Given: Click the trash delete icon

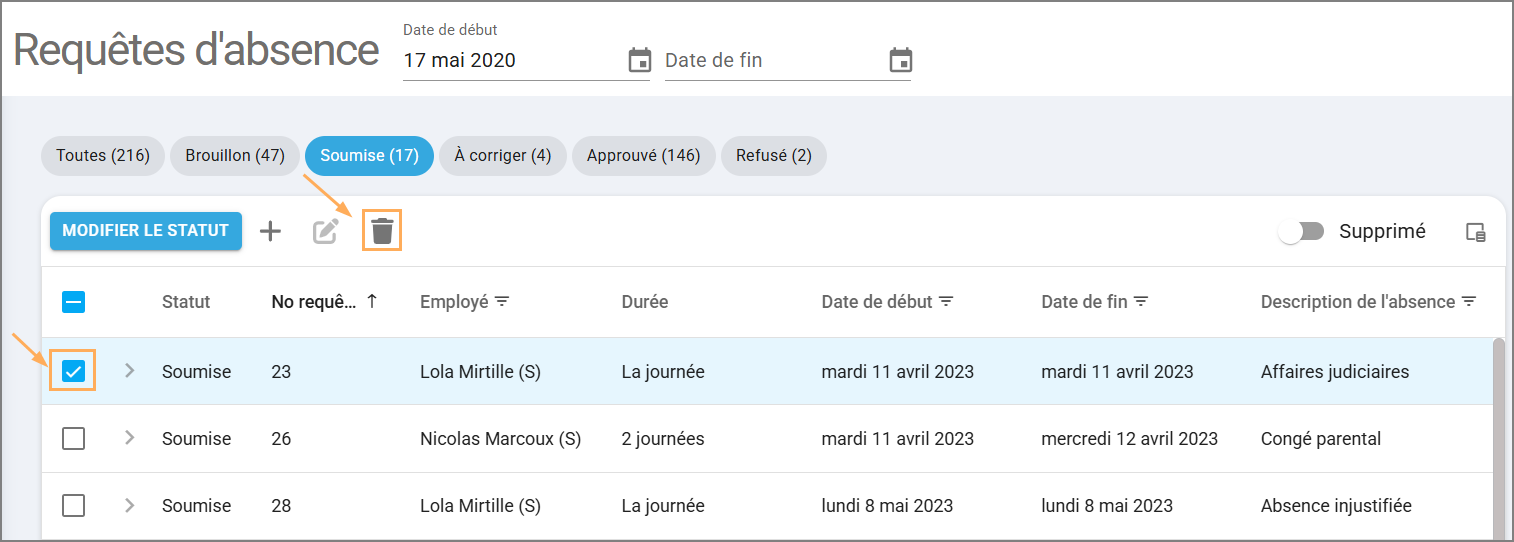Looking at the screenshot, I should click(382, 231).
